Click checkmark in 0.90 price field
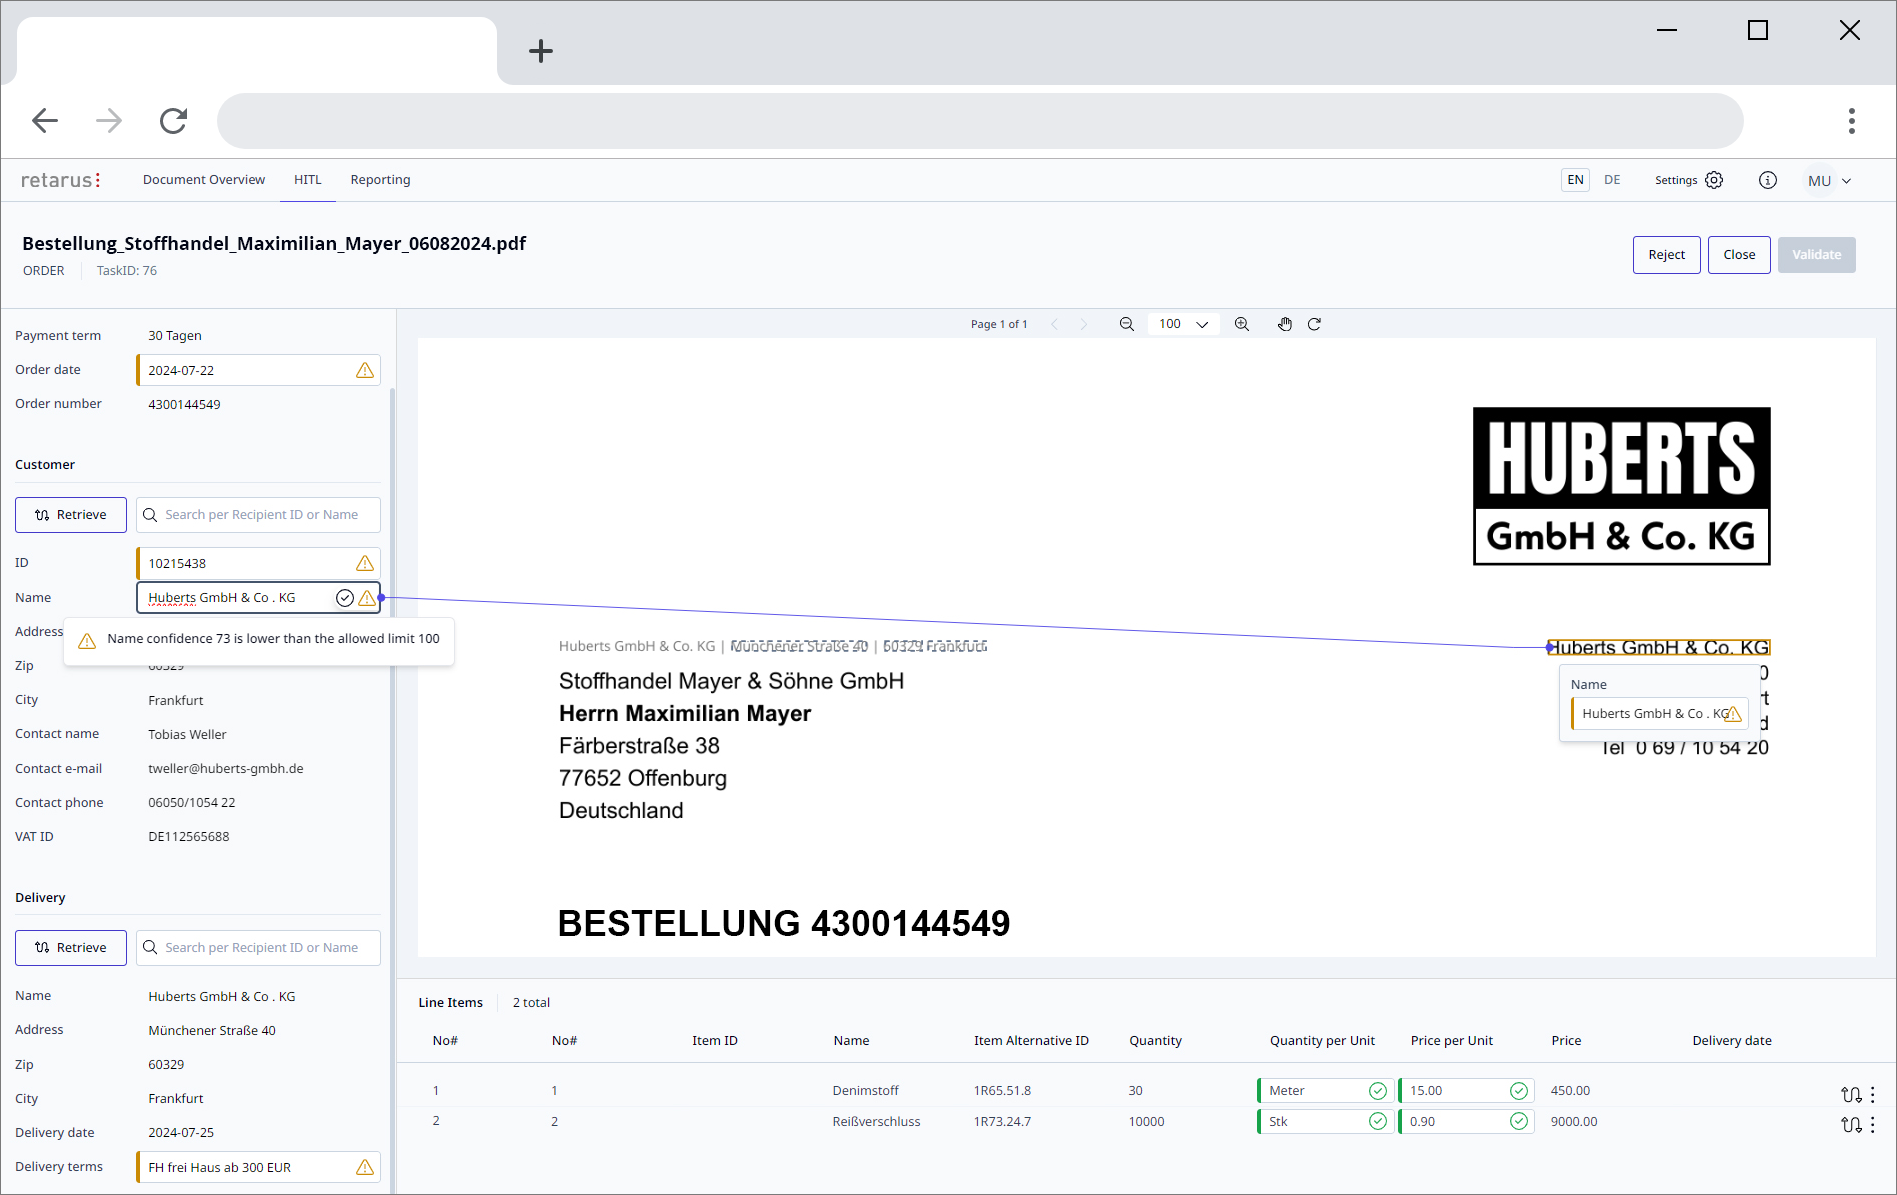This screenshot has width=1897, height=1195. [1519, 1122]
